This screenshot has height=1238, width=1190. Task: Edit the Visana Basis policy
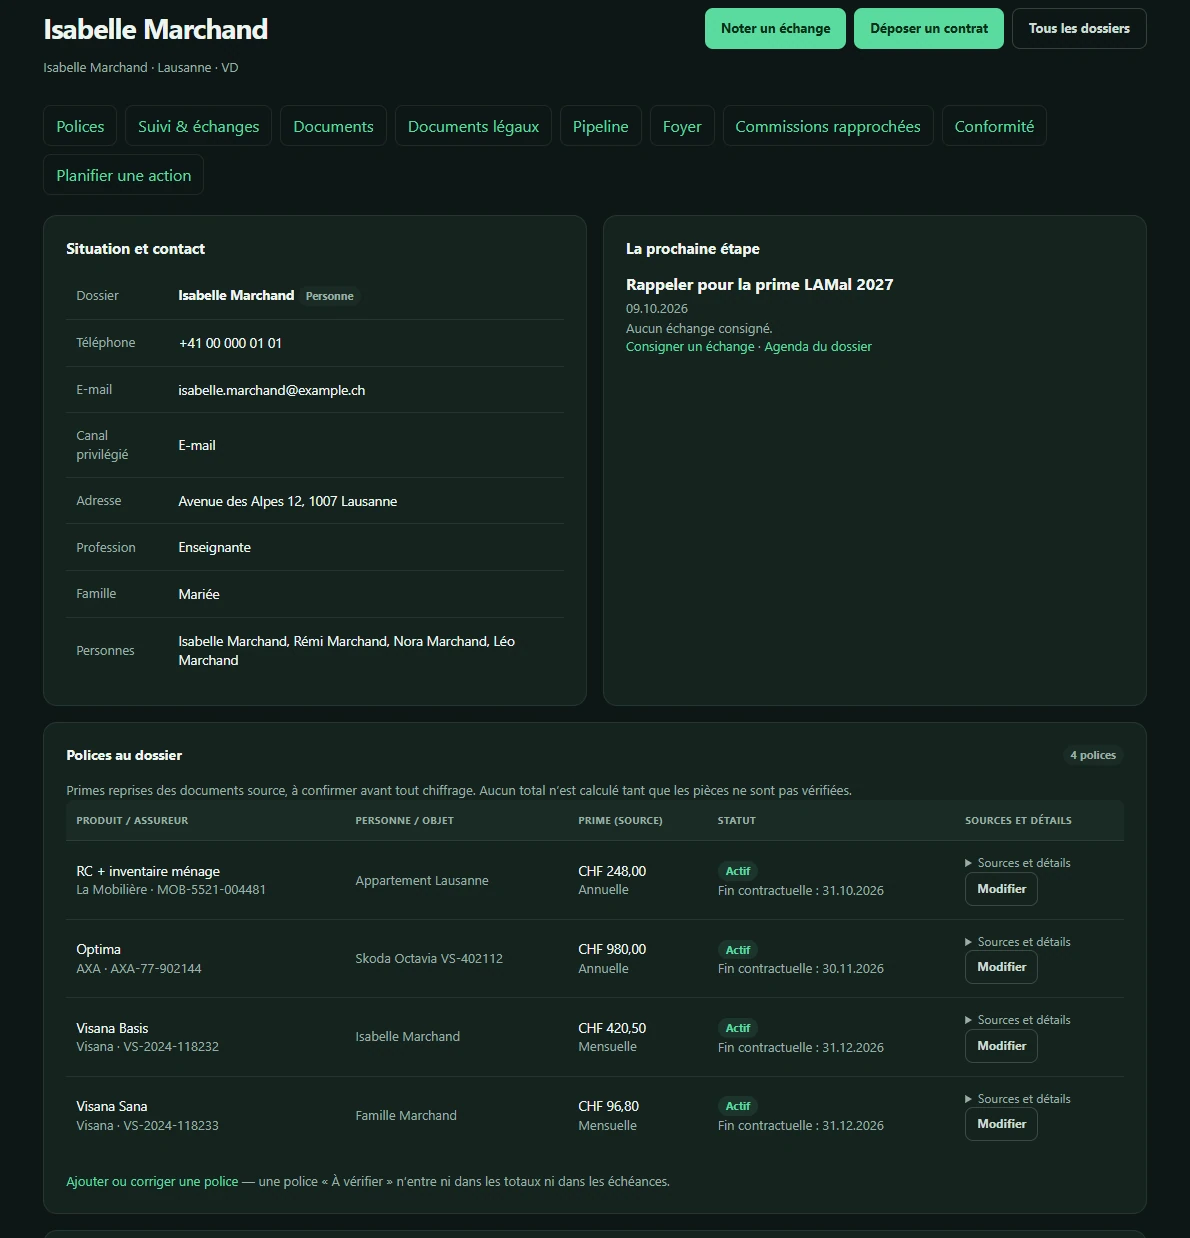tap(1001, 1046)
